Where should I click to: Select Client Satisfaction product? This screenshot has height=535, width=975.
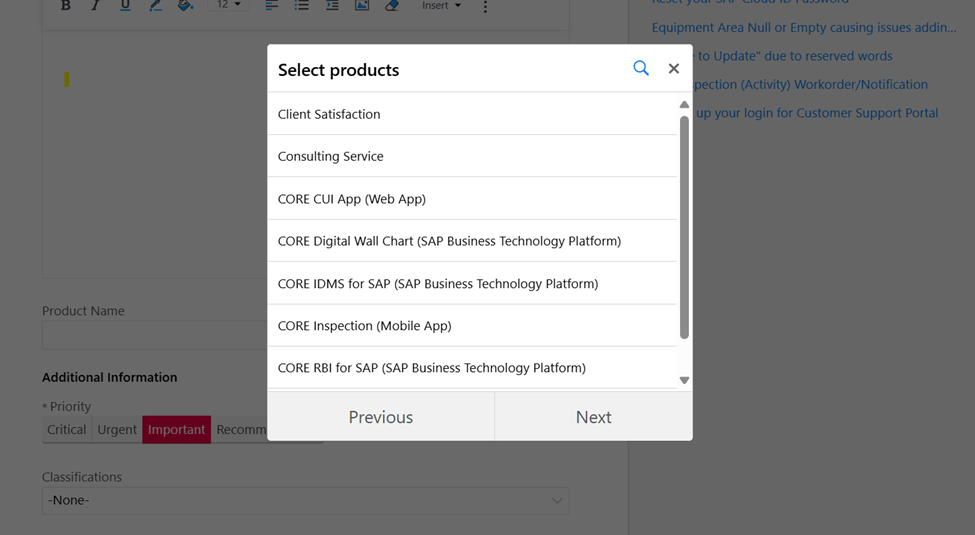[x=472, y=114]
